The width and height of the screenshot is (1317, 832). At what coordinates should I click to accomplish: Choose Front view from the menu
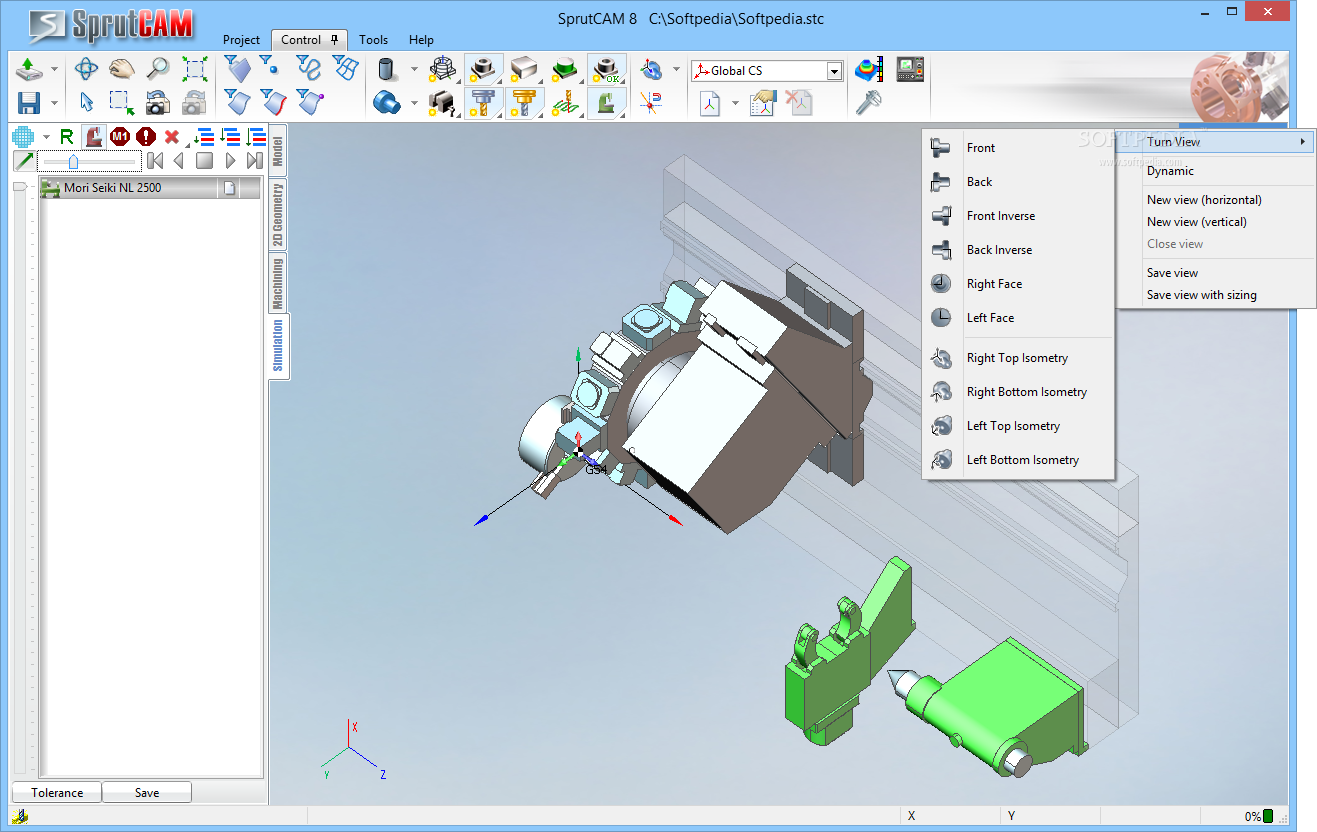click(x=1017, y=148)
